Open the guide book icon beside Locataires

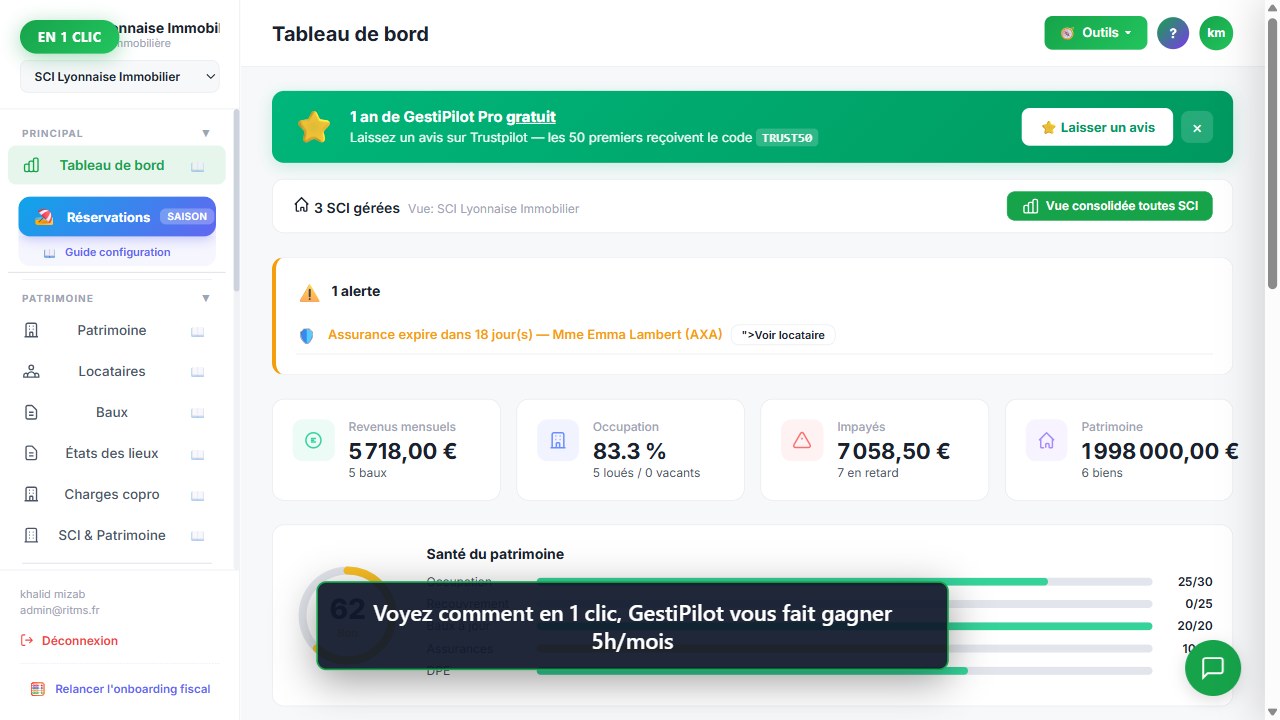(x=198, y=372)
